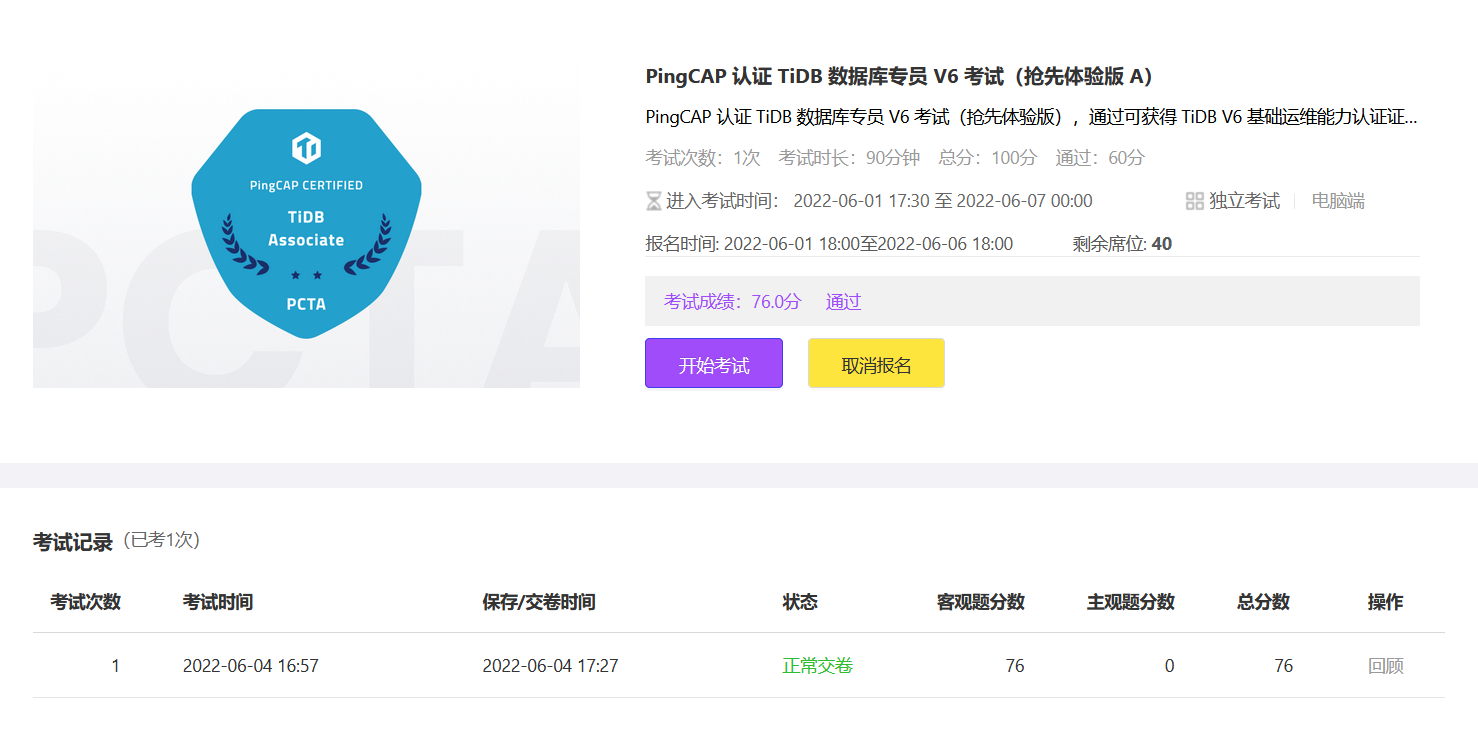This screenshot has height=737, width=1478.
Task: Click the 开始考试 button
Action: pyautogui.click(x=714, y=363)
